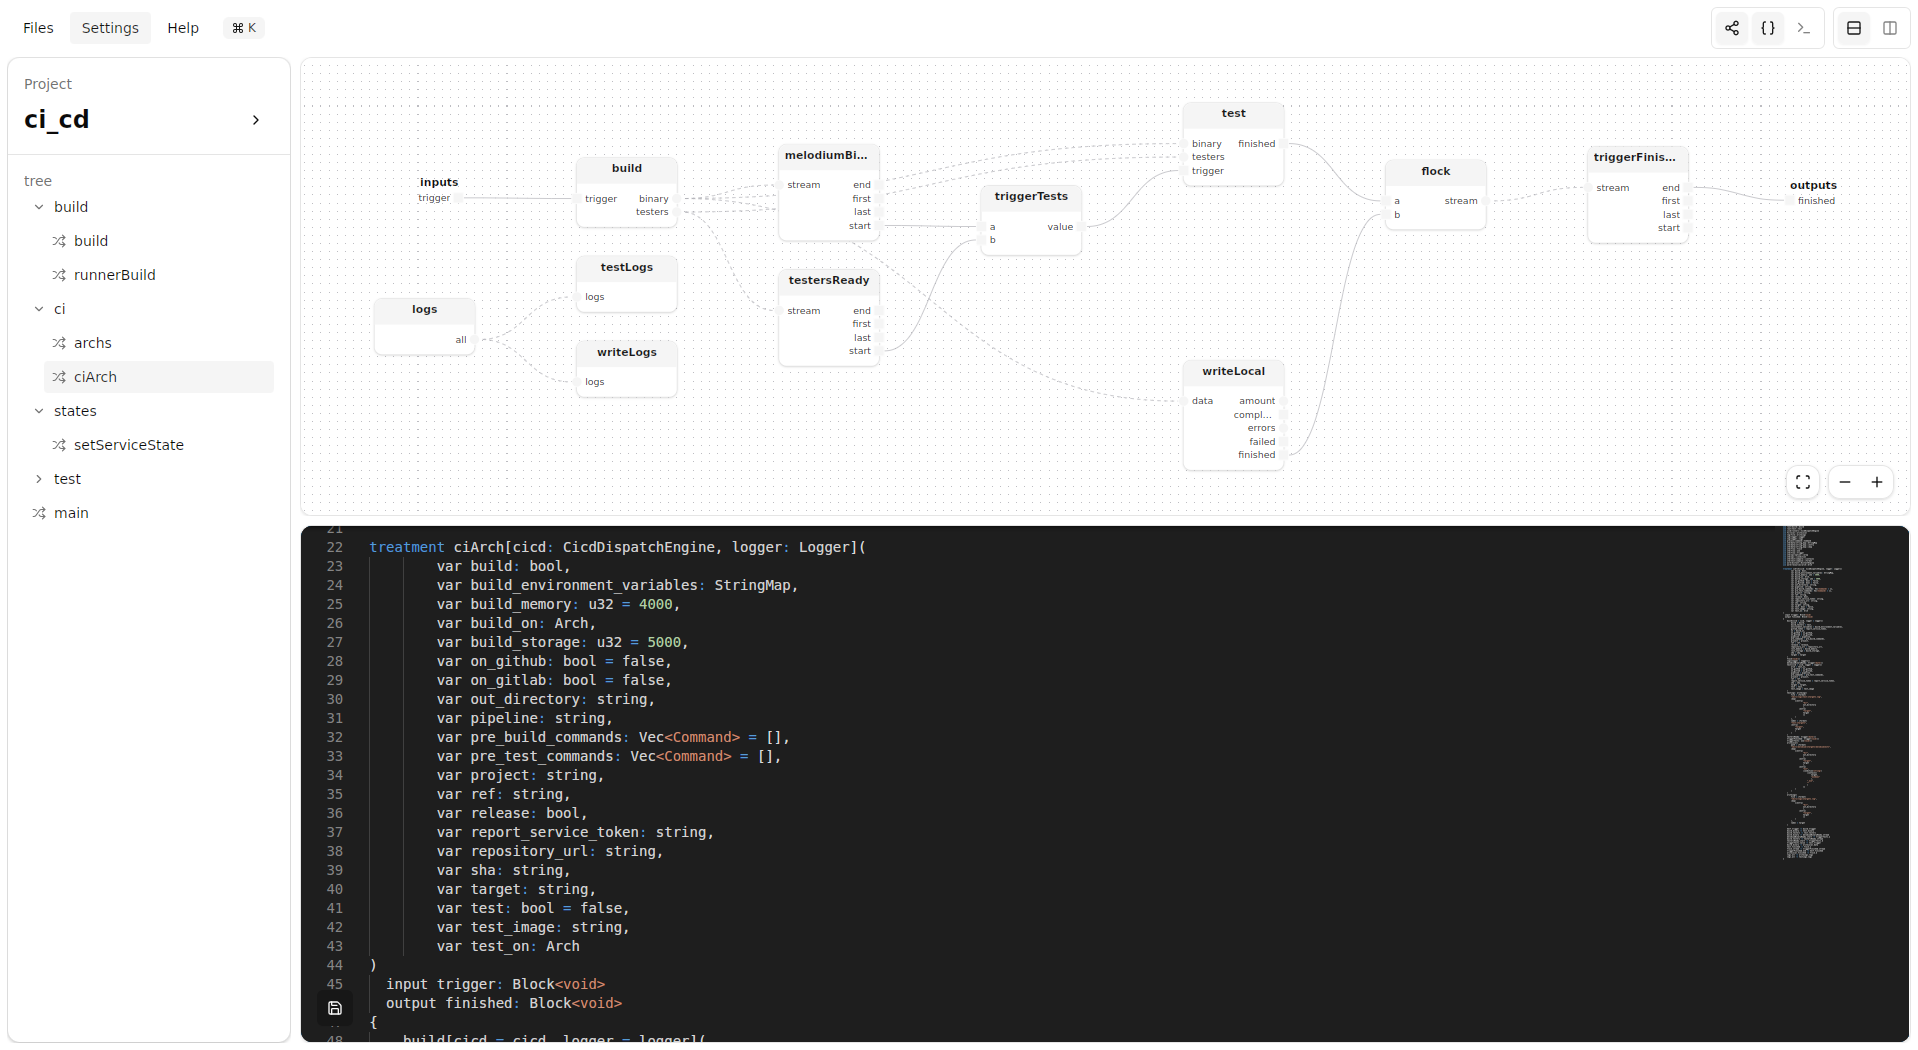Click the shuffle icon beside main
The width and height of the screenshot is (1918, 1050).
[39, 513]
